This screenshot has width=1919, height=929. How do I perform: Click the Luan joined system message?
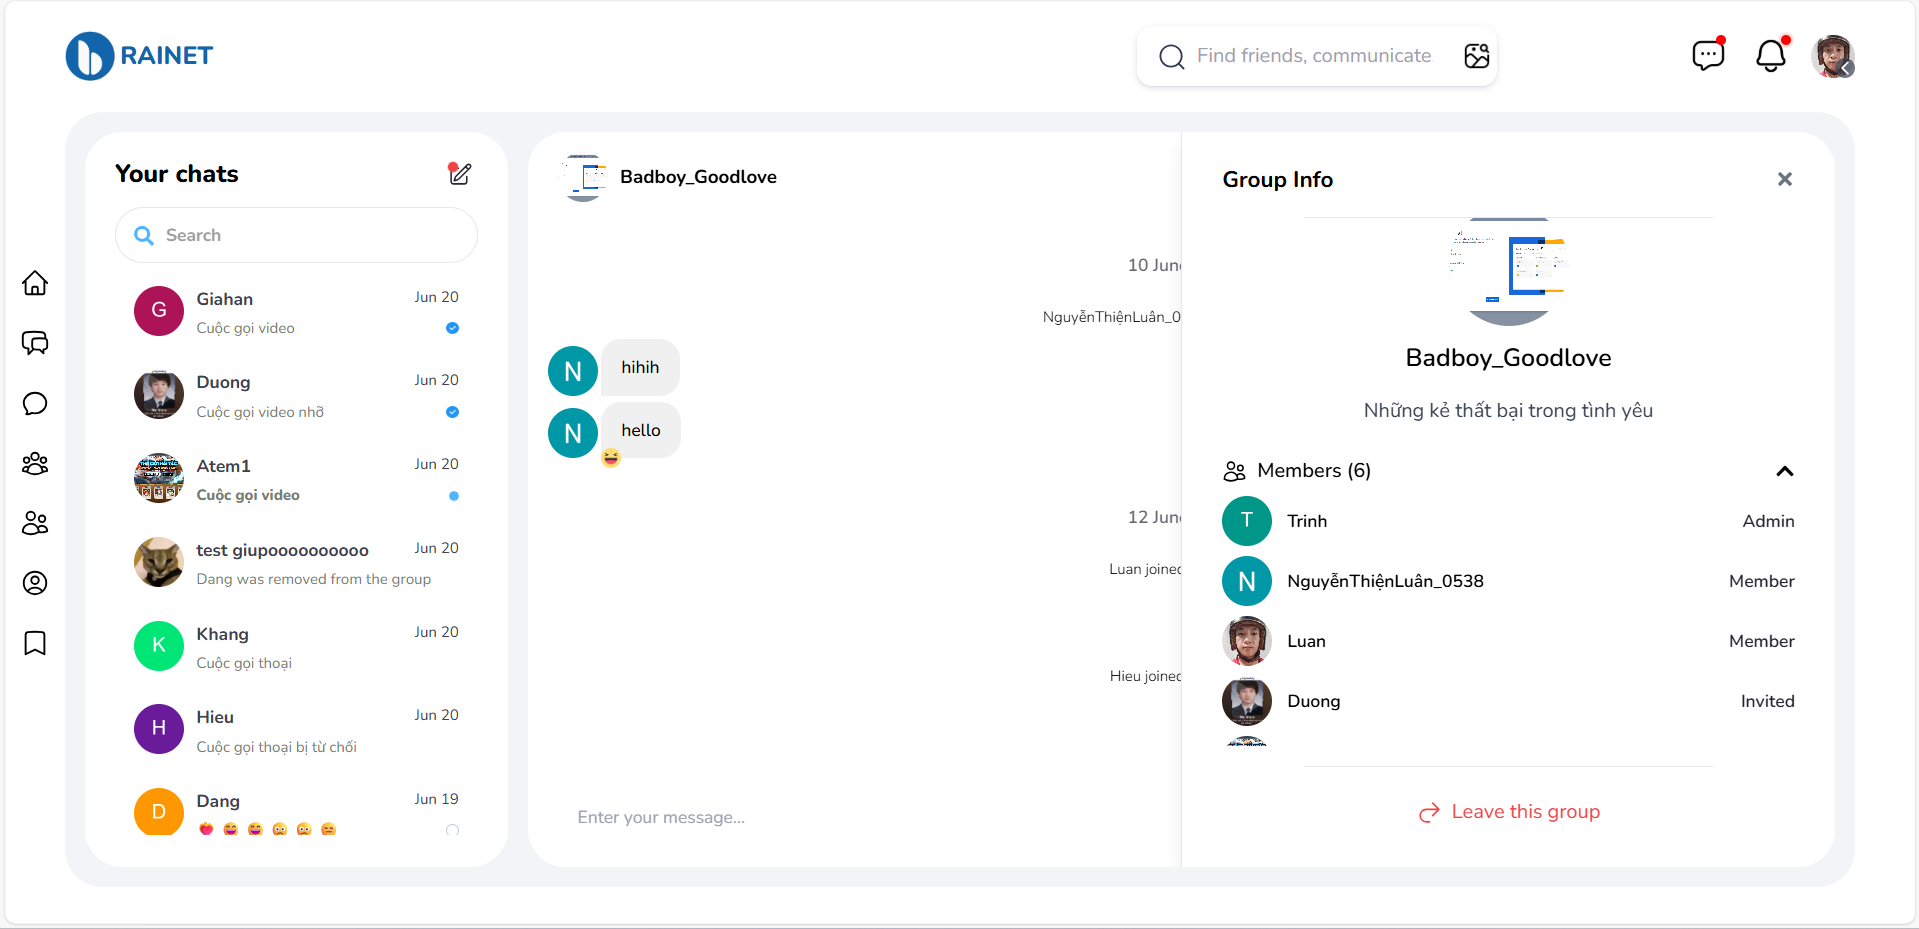[1145, 569]
